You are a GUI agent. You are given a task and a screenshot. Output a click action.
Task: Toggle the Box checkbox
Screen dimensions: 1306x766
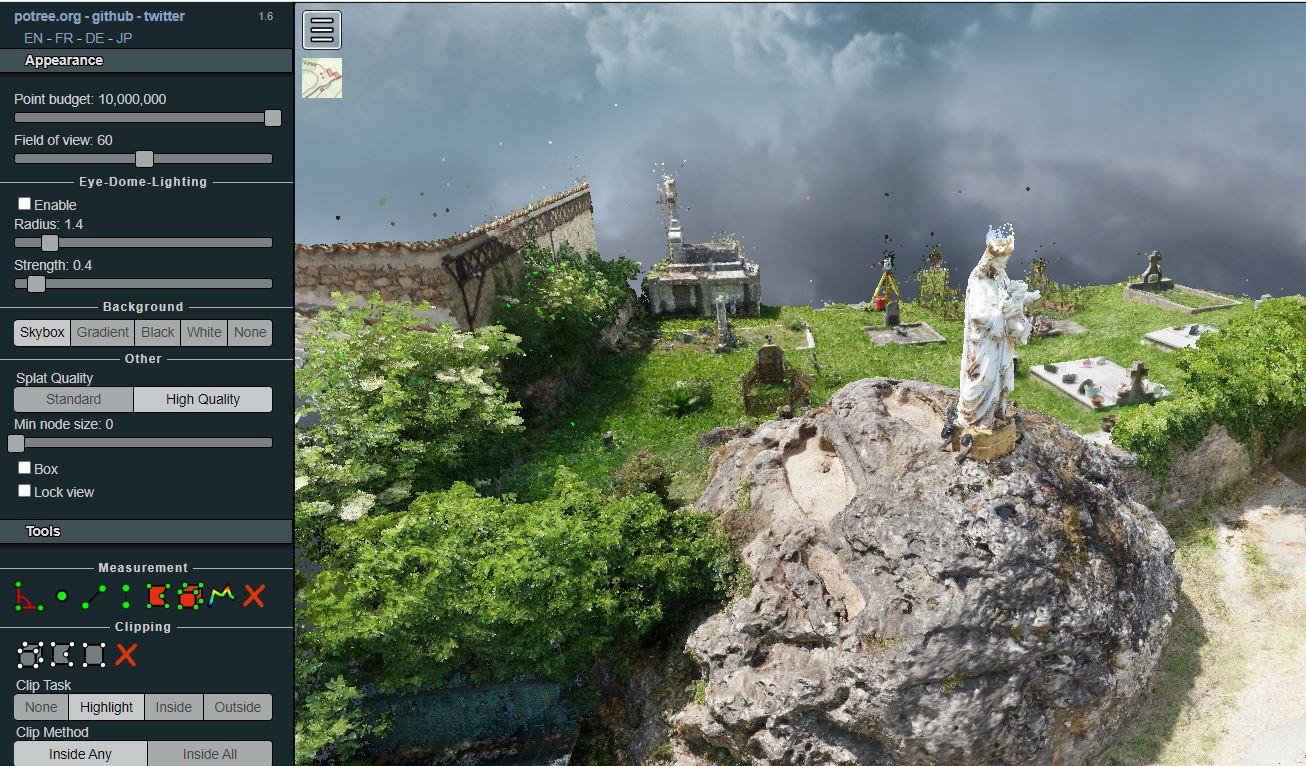(25, 468)
